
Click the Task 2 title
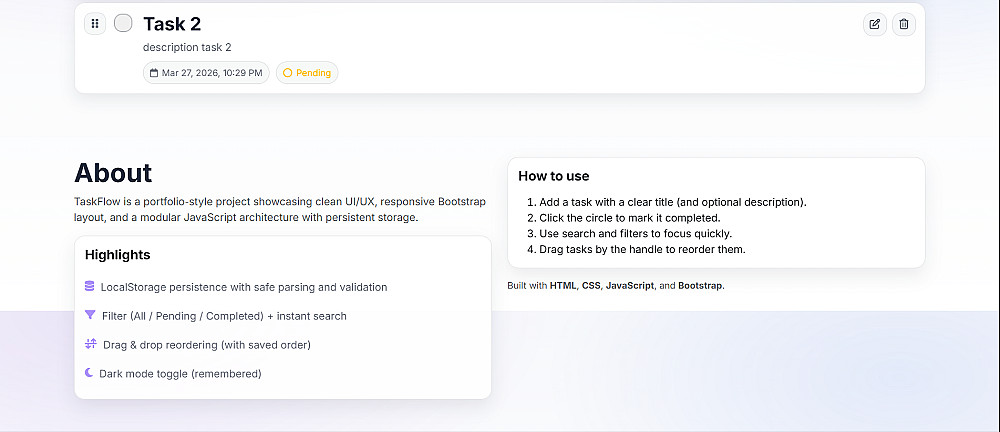172,24
